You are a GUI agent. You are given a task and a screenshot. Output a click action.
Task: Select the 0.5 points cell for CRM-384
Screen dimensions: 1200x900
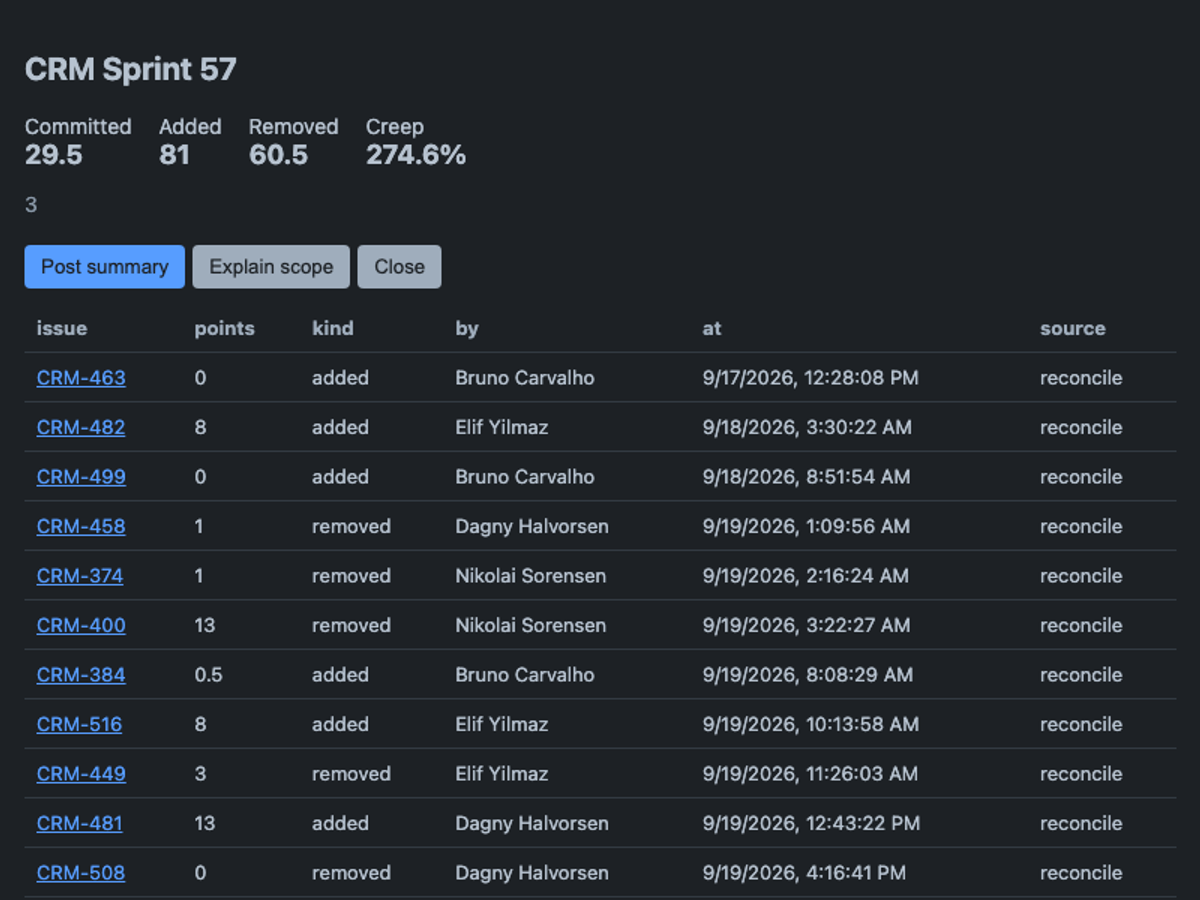coord(209,675)
